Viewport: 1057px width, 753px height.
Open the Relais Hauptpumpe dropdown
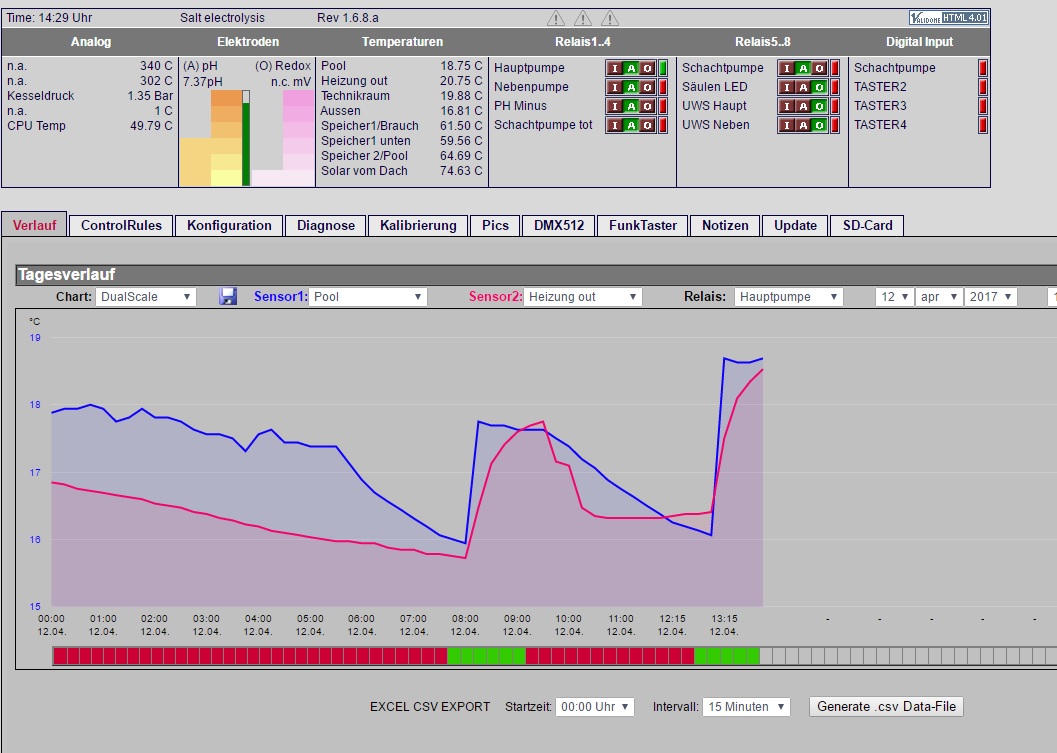(x=789, y=297)
